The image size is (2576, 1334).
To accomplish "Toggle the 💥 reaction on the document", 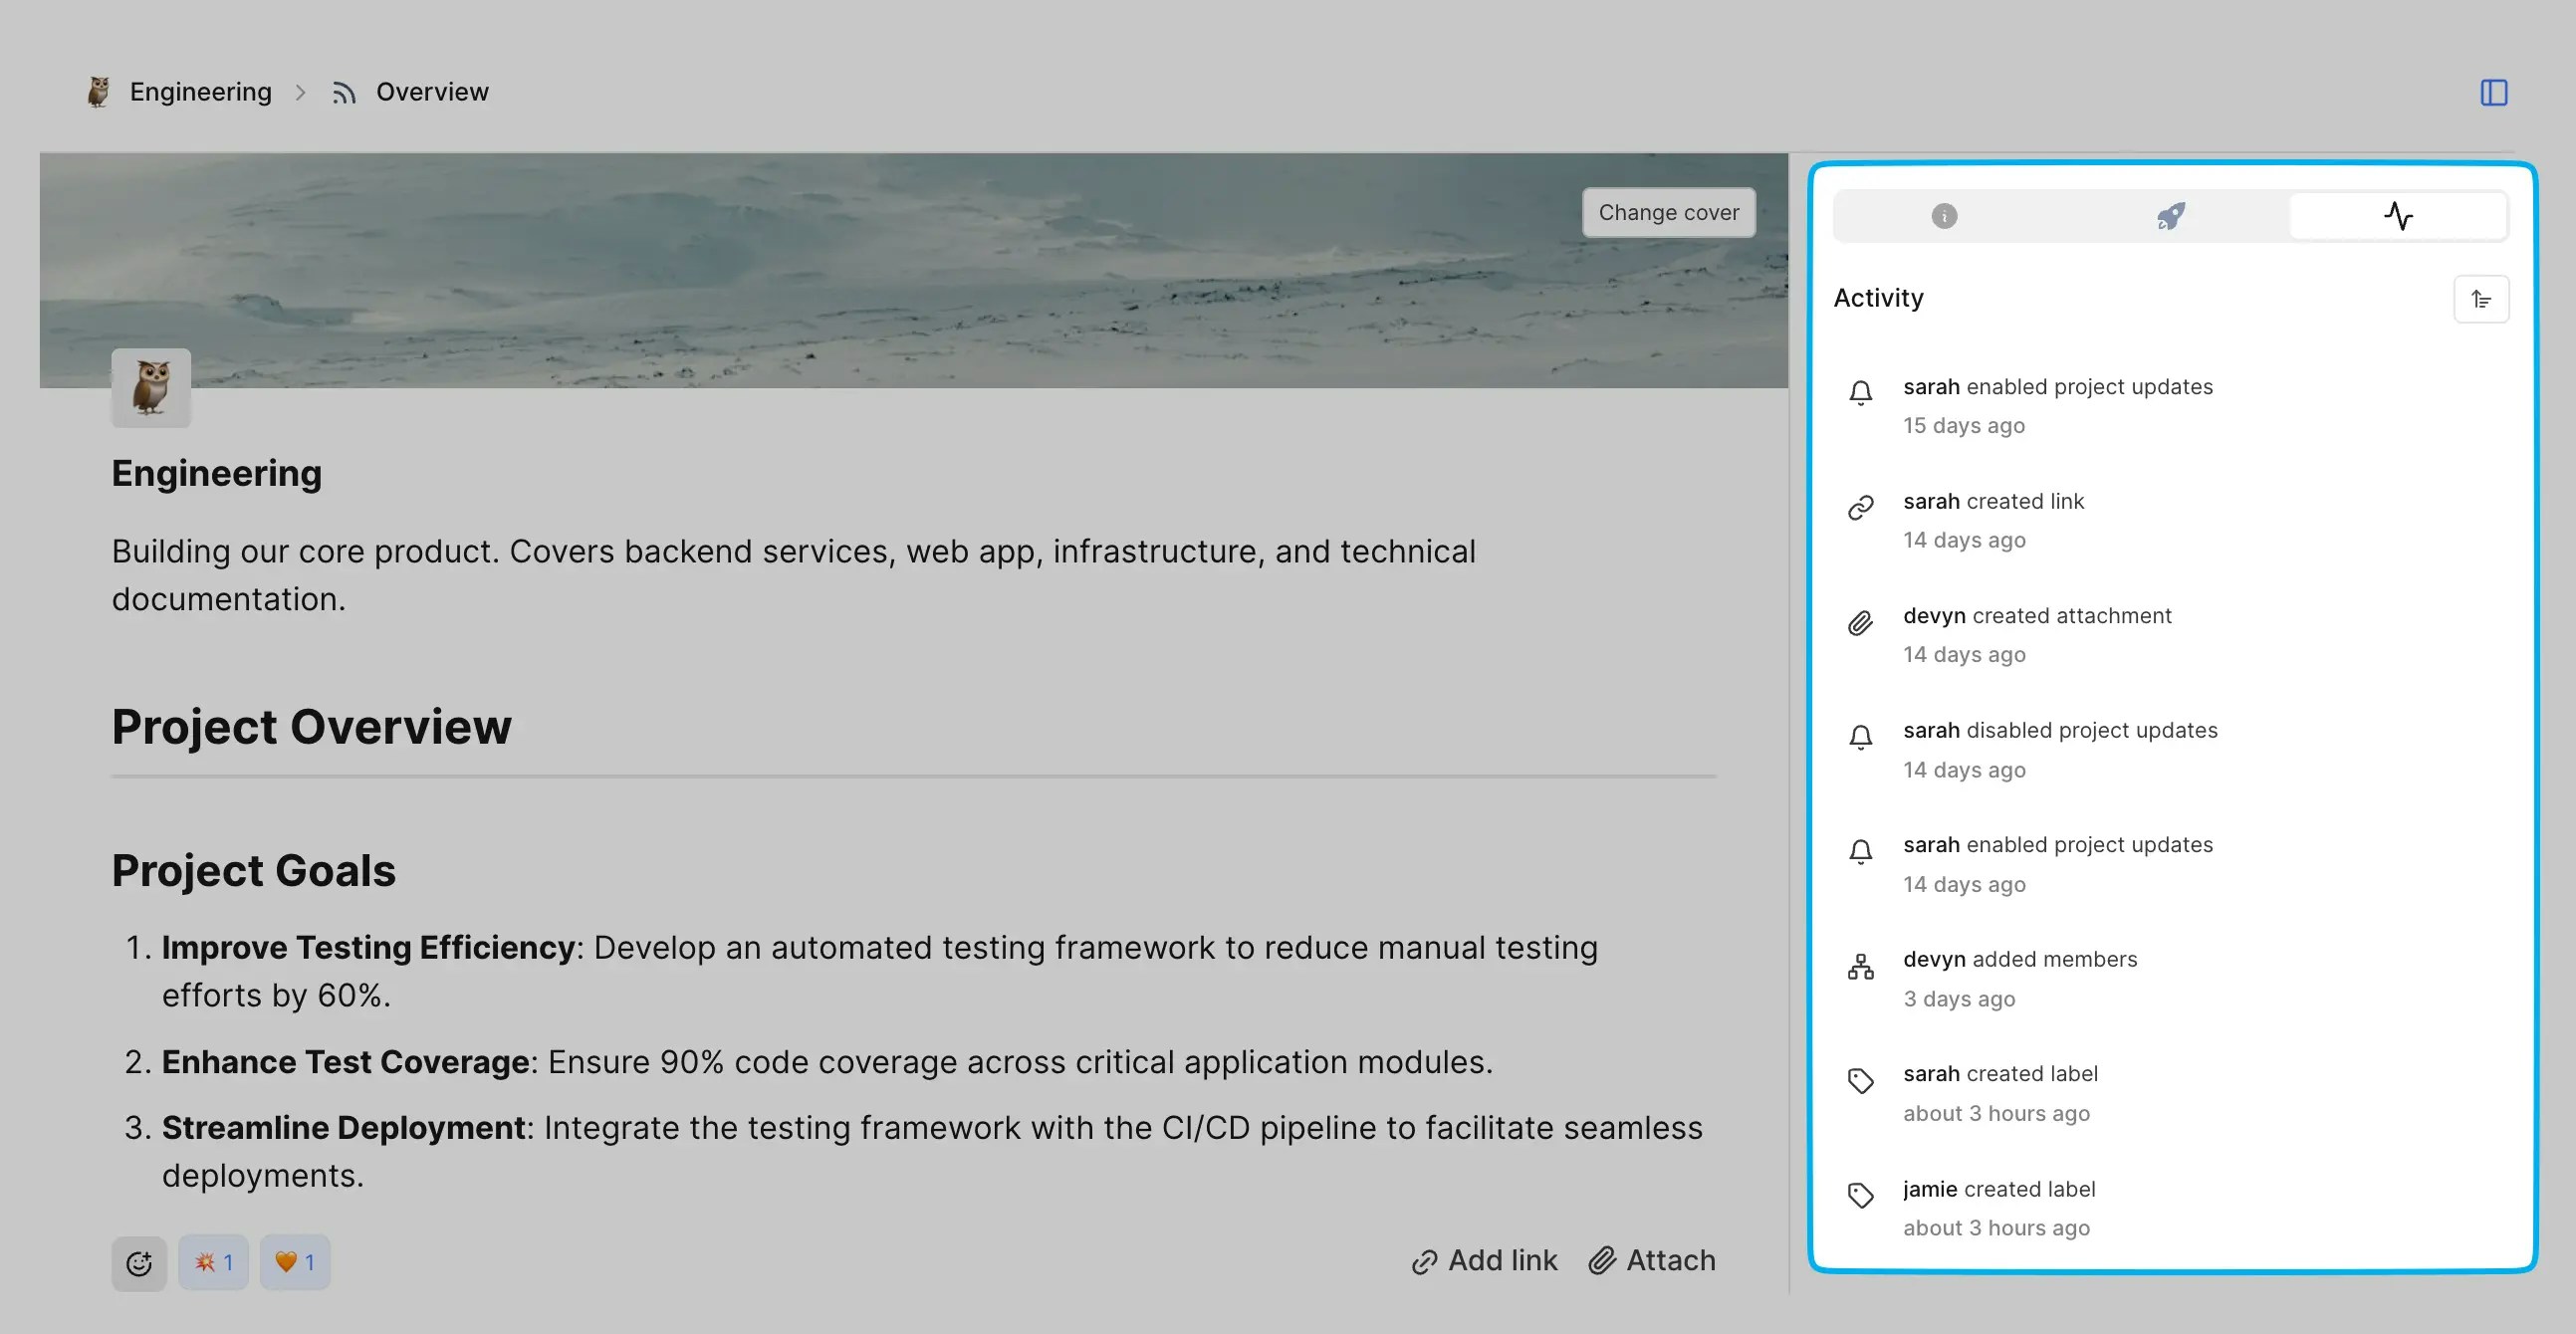I will click(213, 1262).
